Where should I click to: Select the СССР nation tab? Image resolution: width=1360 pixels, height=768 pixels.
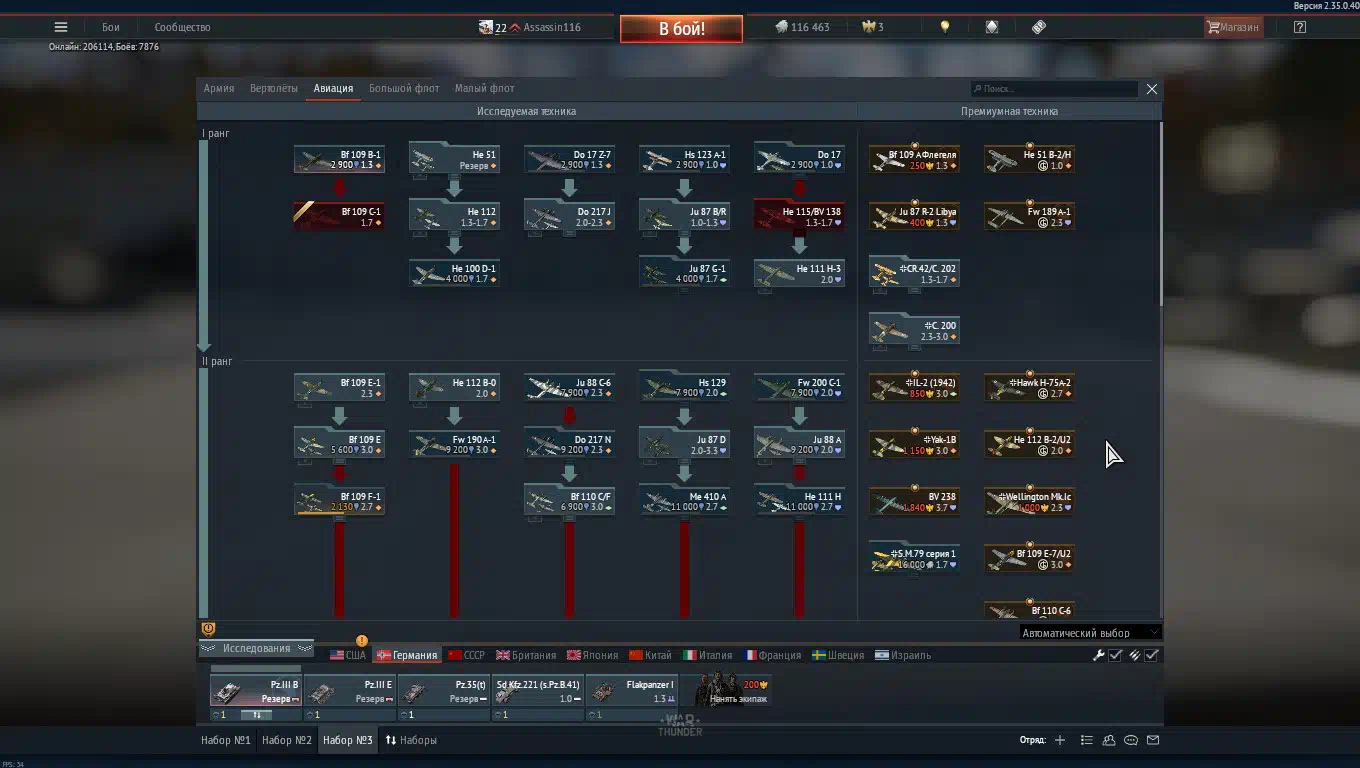click(x=466, y=655)
